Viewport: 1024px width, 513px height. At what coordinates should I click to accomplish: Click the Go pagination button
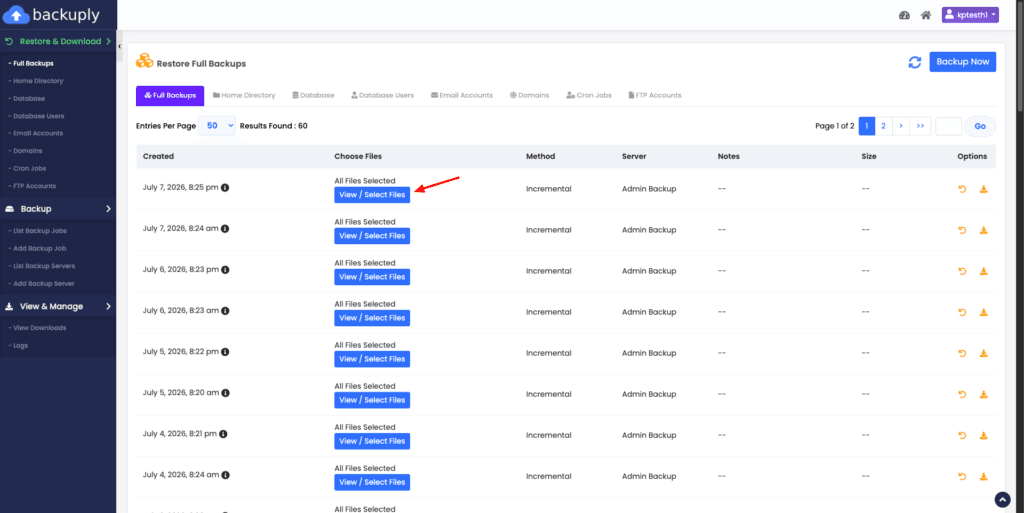click(980, 126)
